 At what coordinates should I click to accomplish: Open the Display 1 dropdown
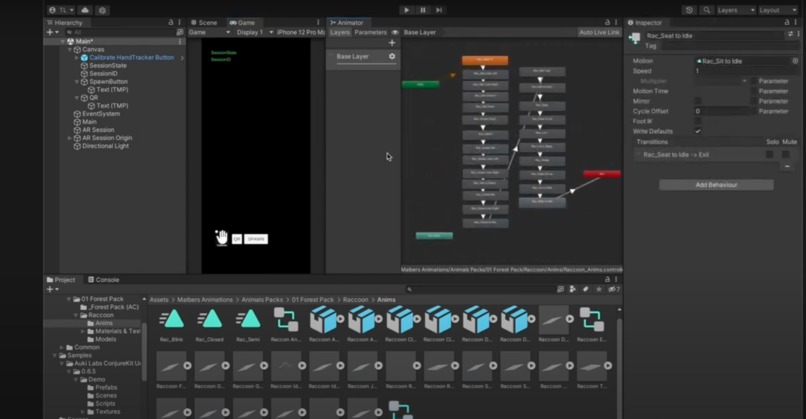(x=254, y=32)
